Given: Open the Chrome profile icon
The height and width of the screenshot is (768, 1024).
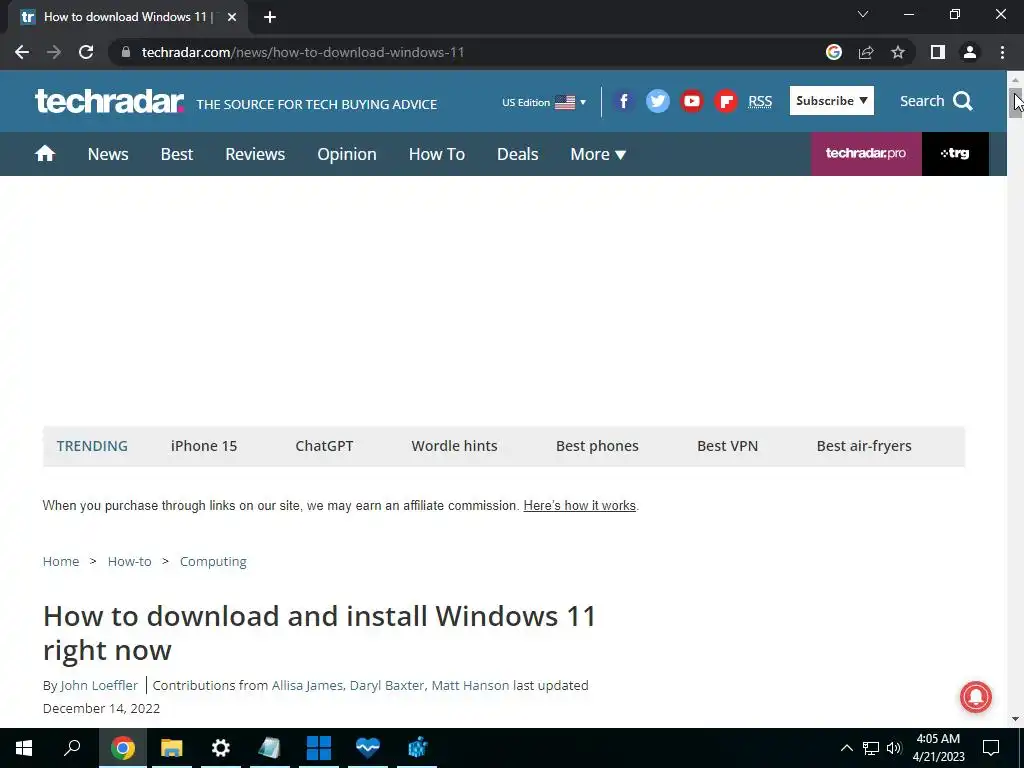Looking at the screenshot, I should coord(970,52).
